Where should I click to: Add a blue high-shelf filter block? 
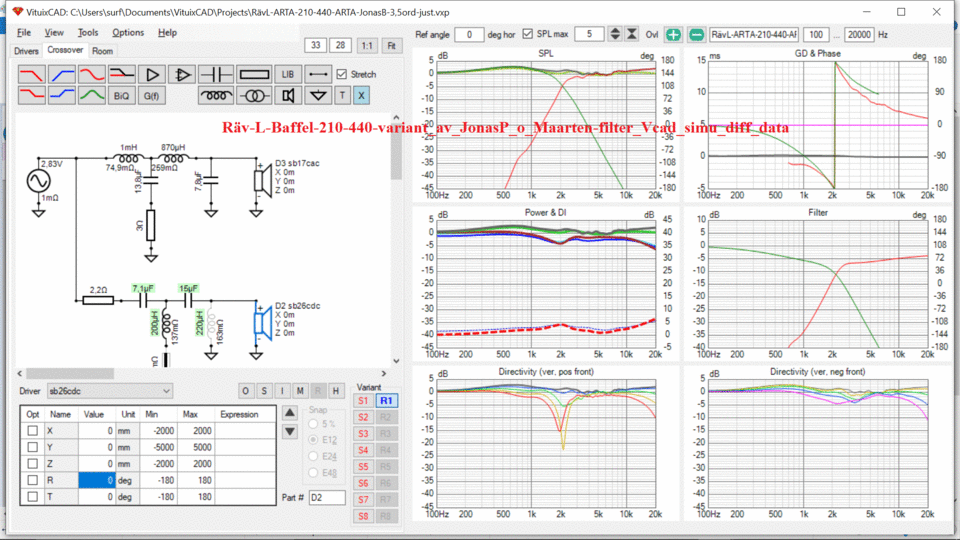click(62, 96)
